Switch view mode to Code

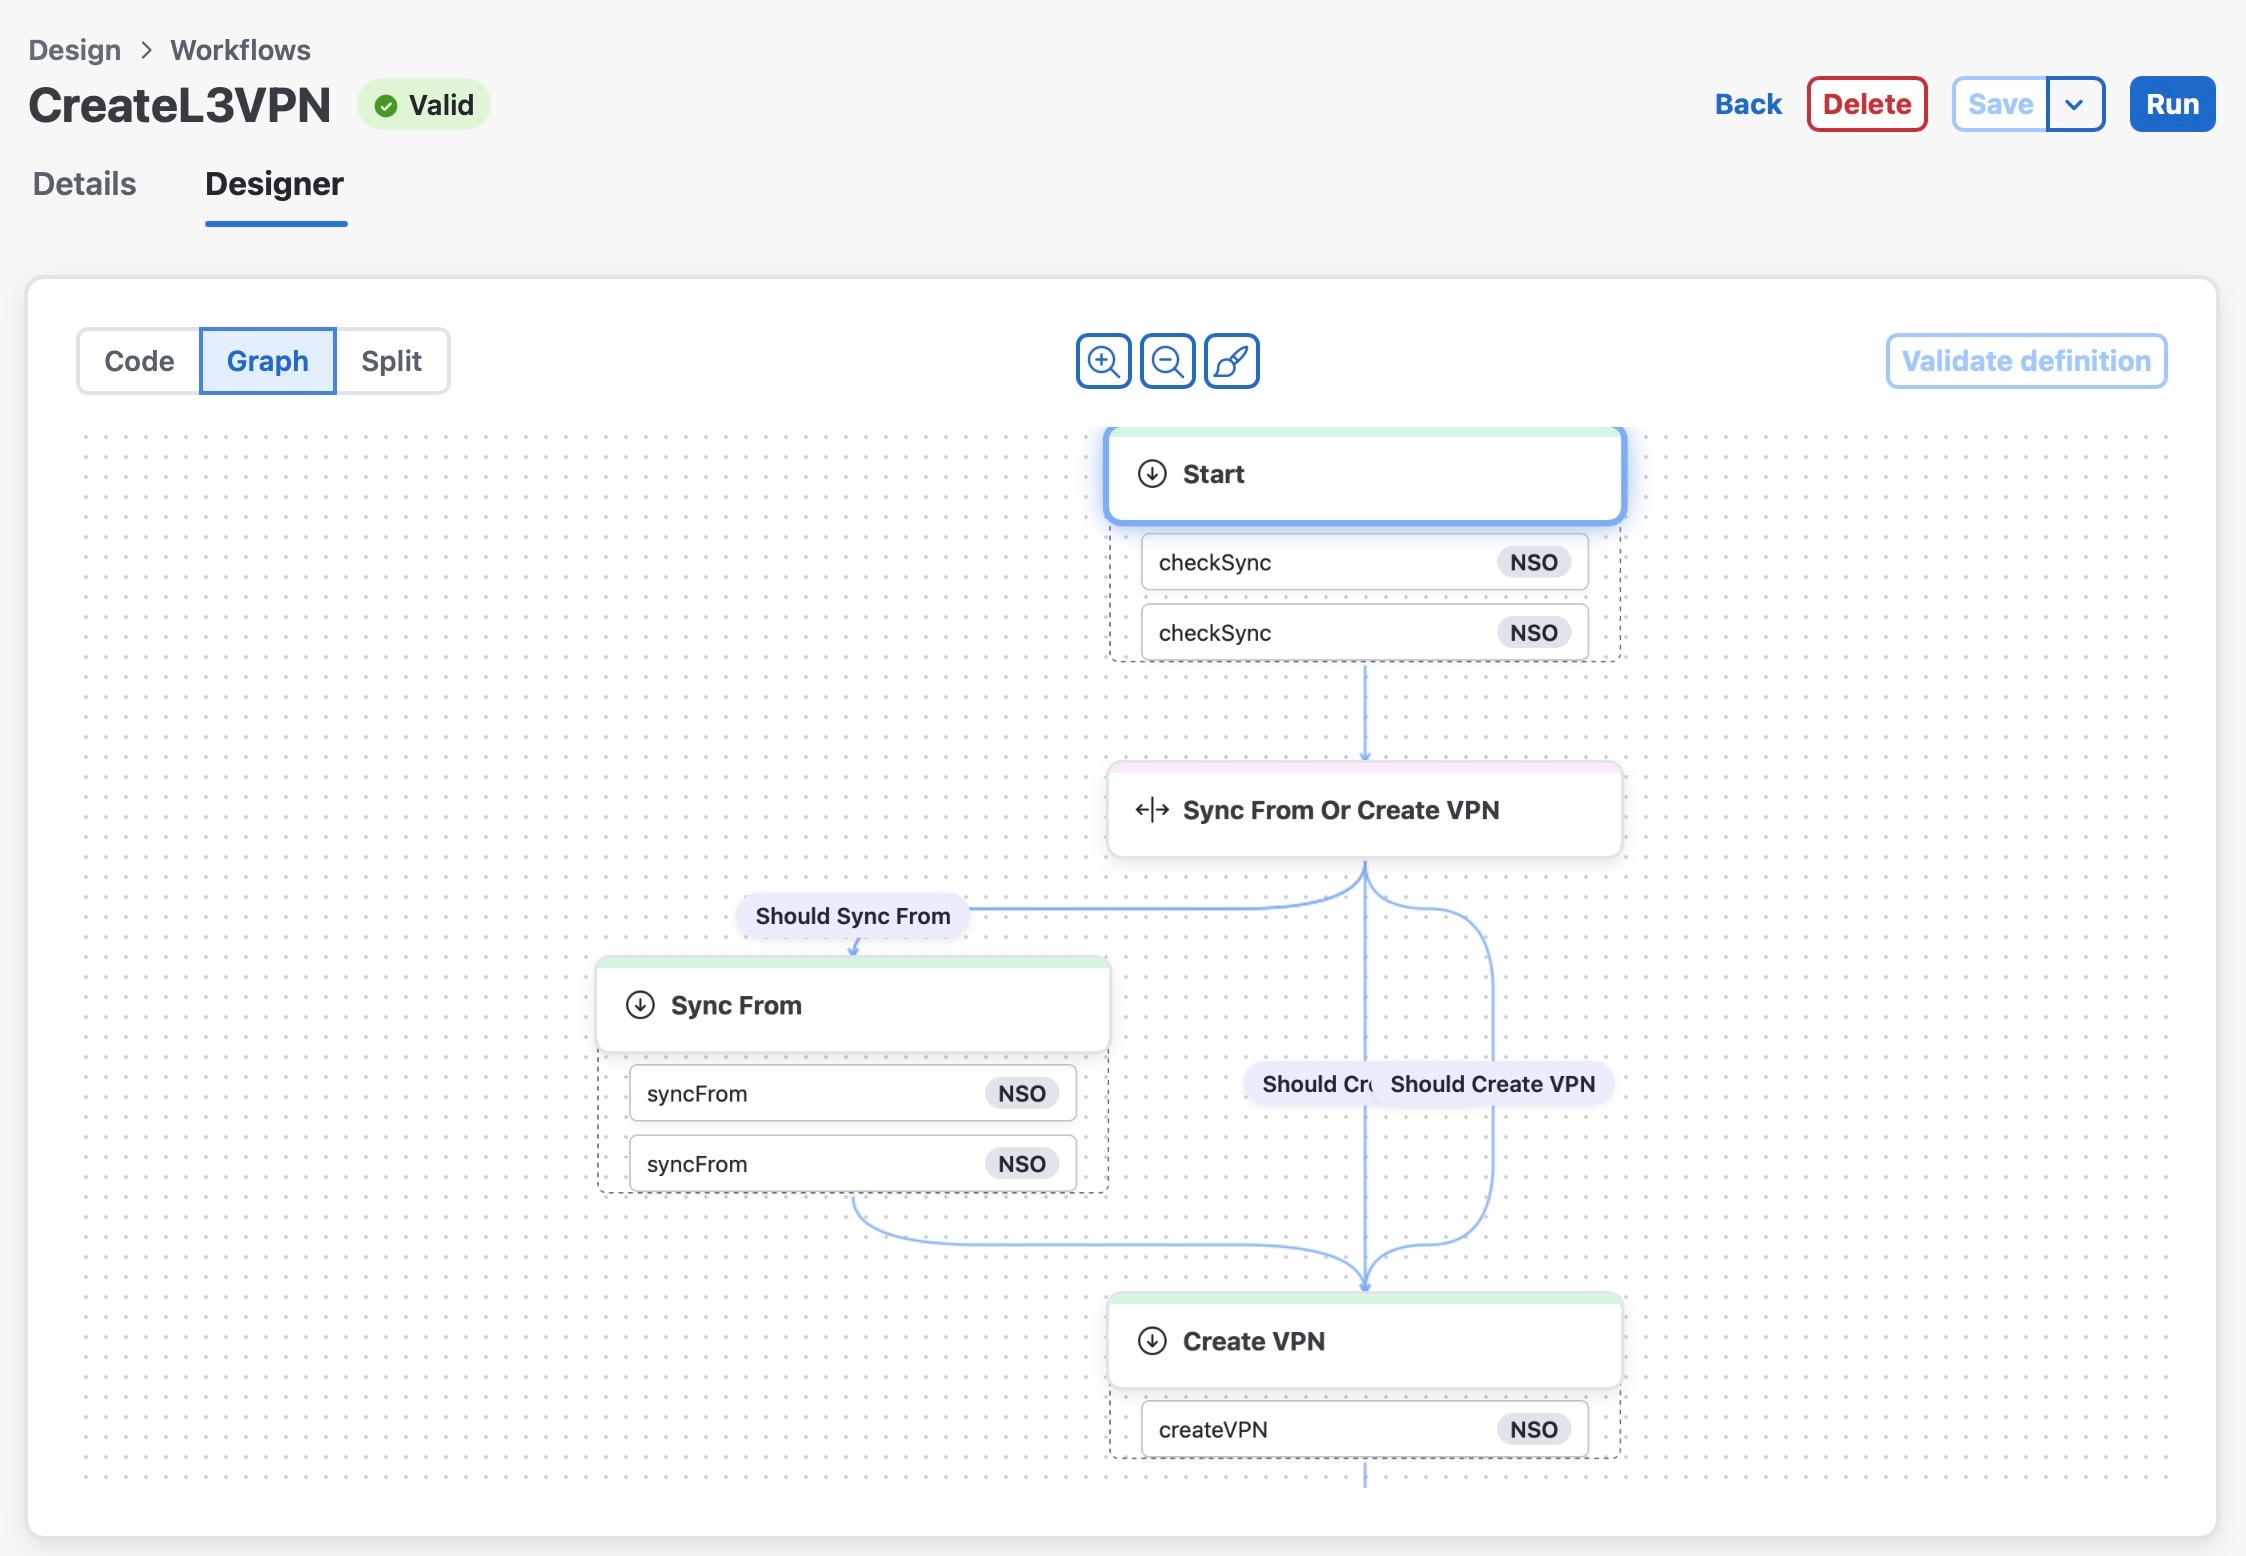tap(139, 361)
